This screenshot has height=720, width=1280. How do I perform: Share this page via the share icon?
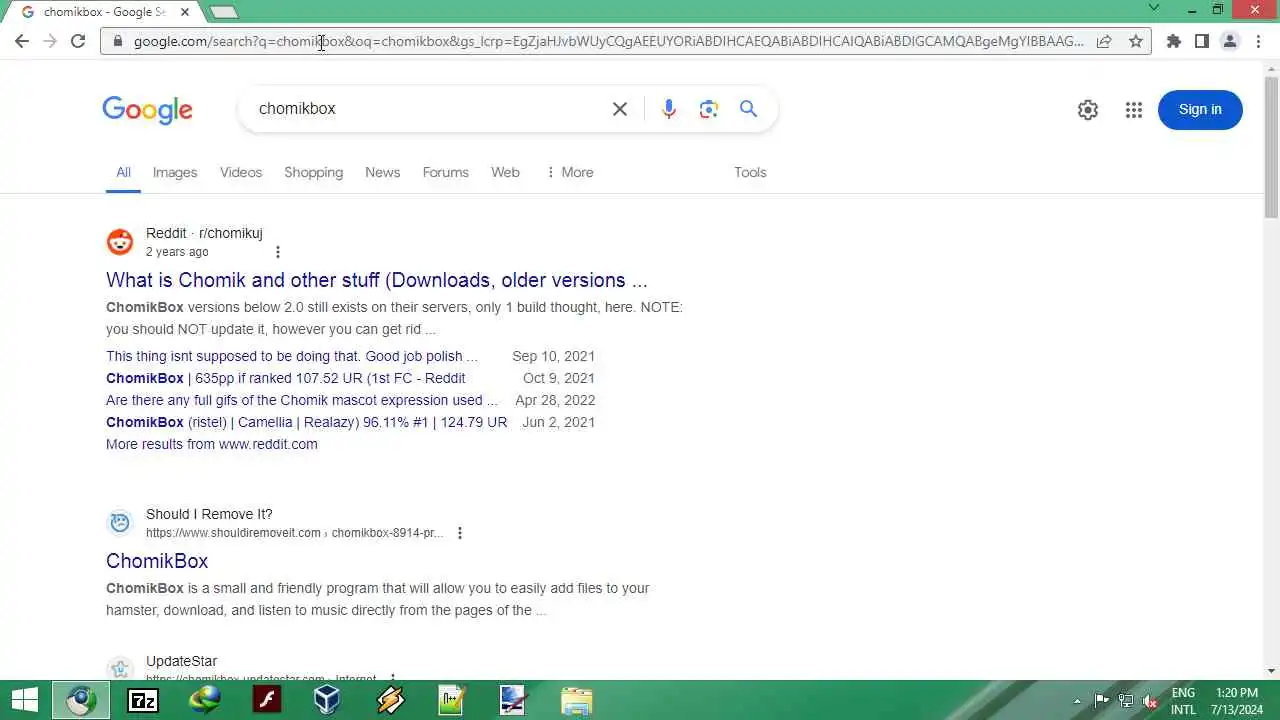[x=1104, y=41]
